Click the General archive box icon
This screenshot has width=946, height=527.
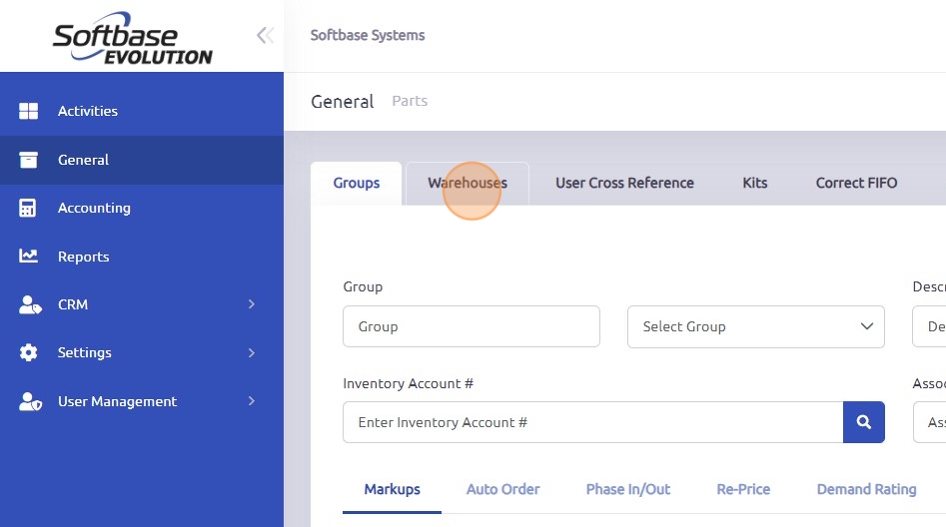28,160
